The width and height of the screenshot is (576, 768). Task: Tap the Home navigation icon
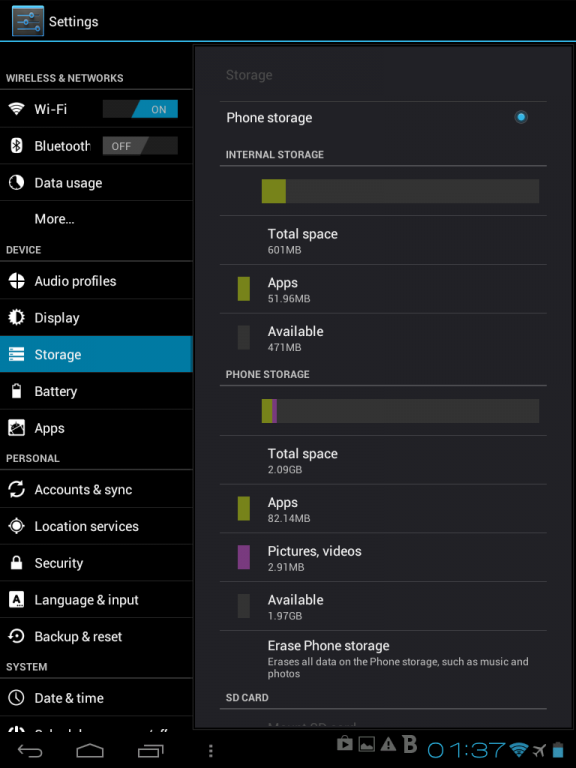(x=90, y=750)
